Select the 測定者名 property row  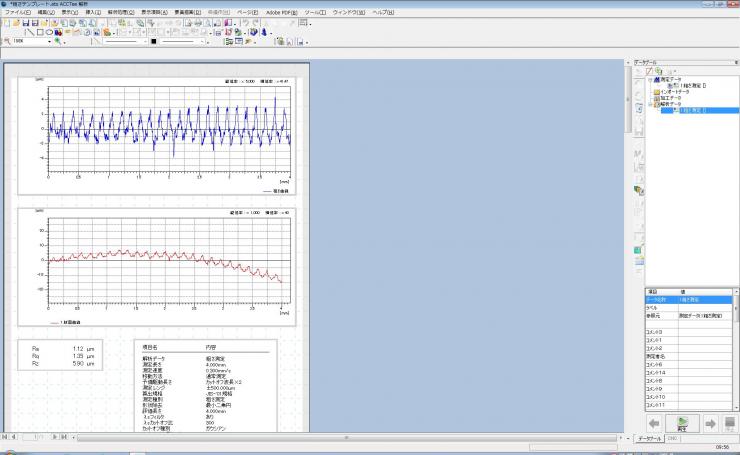[689, 356]
